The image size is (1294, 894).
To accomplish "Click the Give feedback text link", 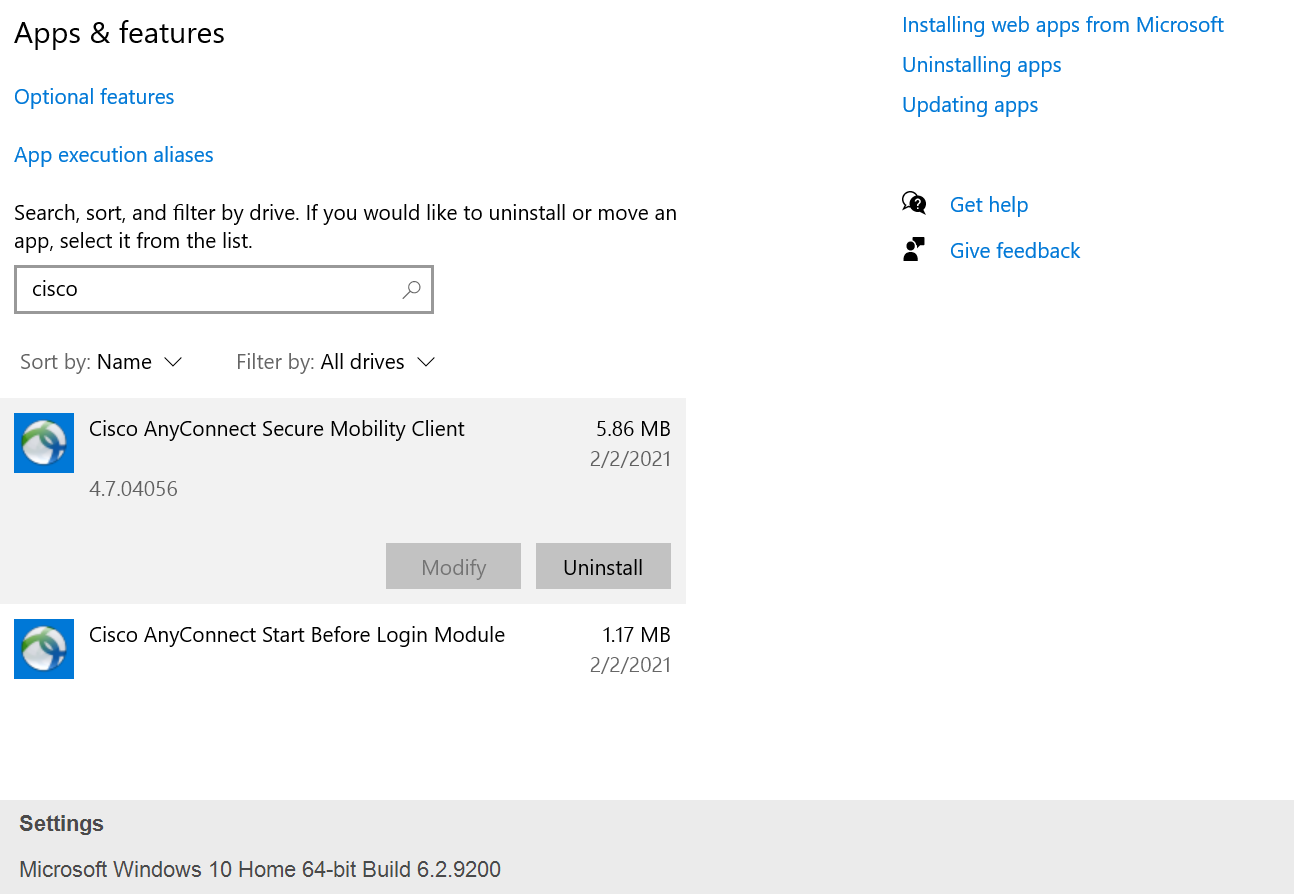I will pyautogui.click(x=1014, y=251).
